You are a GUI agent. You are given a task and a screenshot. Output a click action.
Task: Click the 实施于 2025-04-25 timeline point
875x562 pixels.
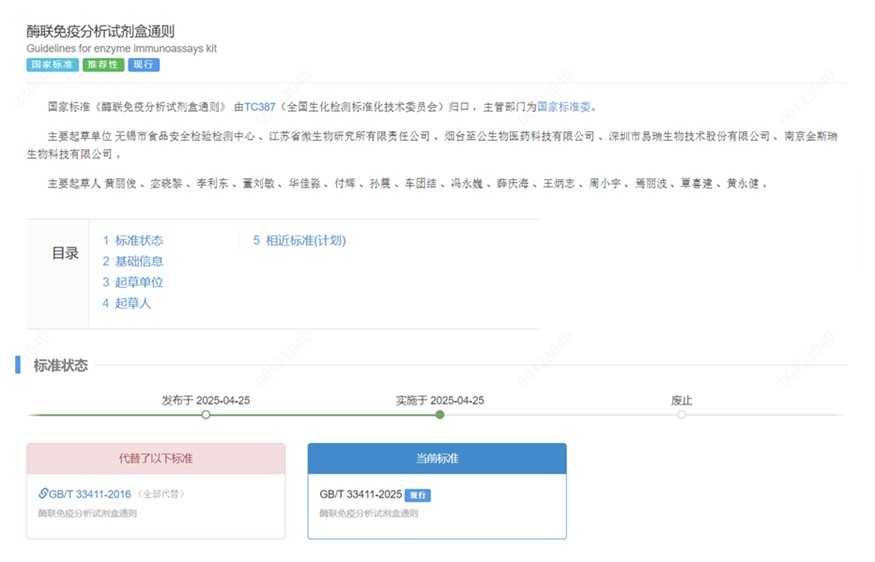pos(439,414)
